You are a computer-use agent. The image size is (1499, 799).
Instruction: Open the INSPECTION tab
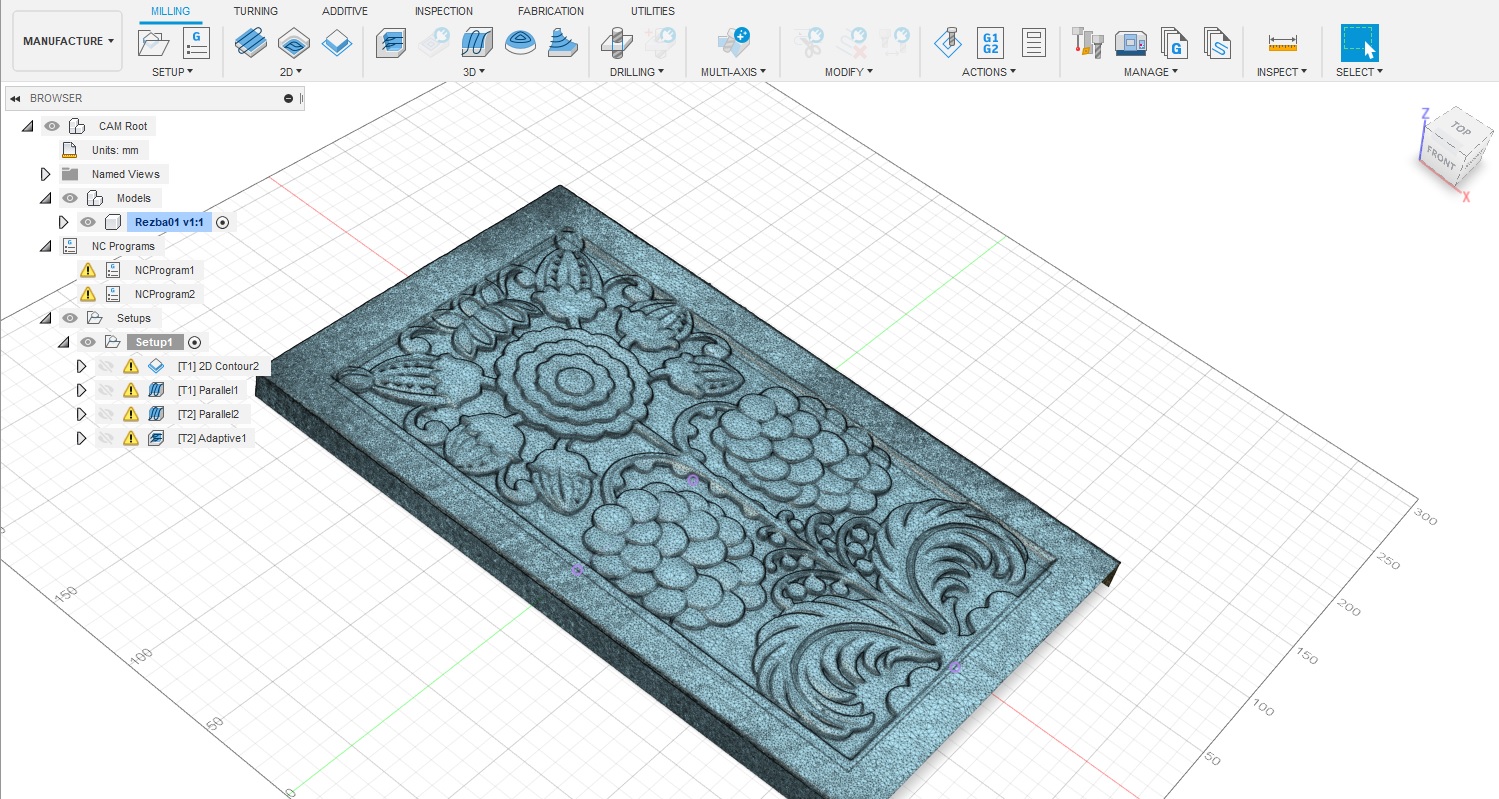tap(443, 11)
